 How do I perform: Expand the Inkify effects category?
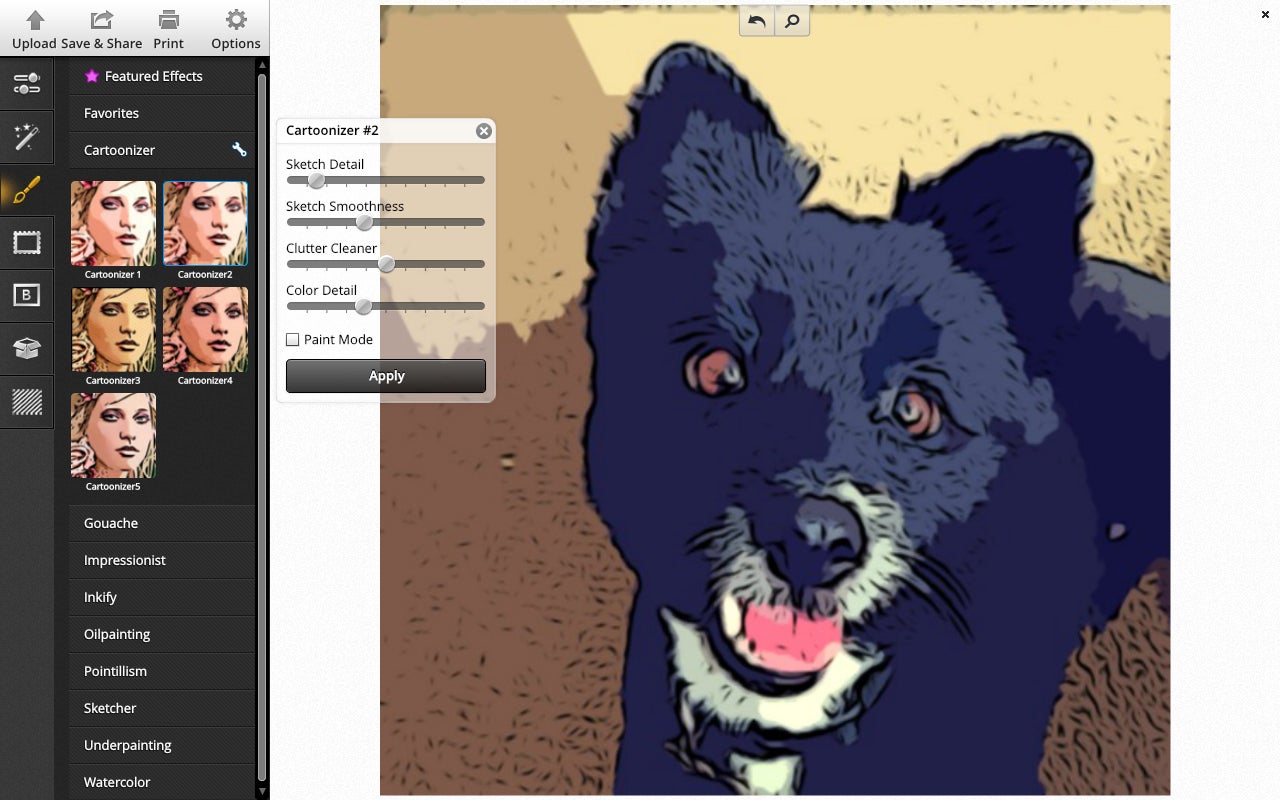coord(162,597)
